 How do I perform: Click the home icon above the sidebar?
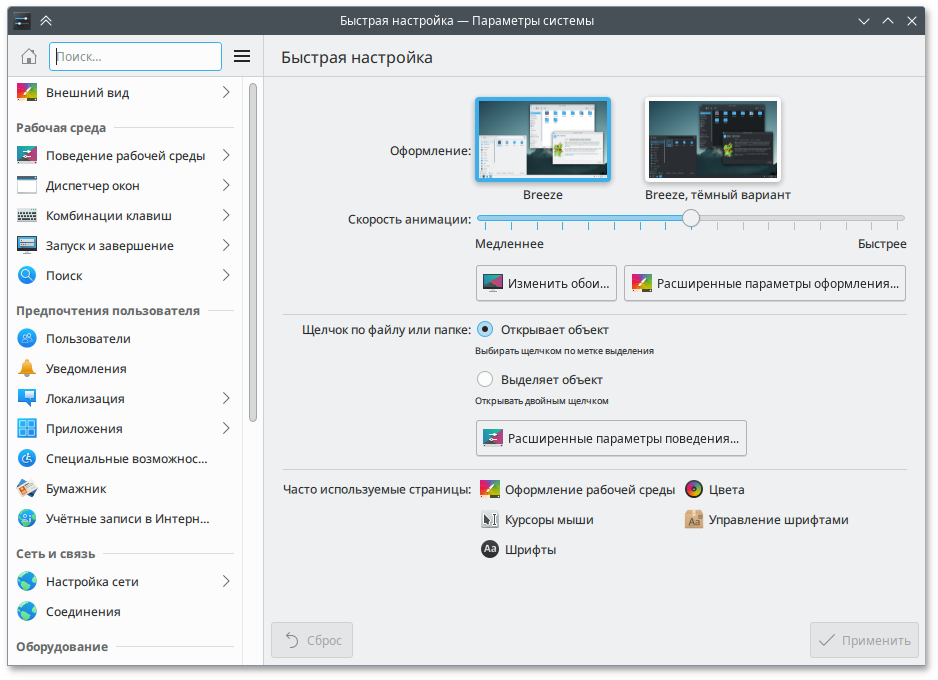(x=28, y=56)
